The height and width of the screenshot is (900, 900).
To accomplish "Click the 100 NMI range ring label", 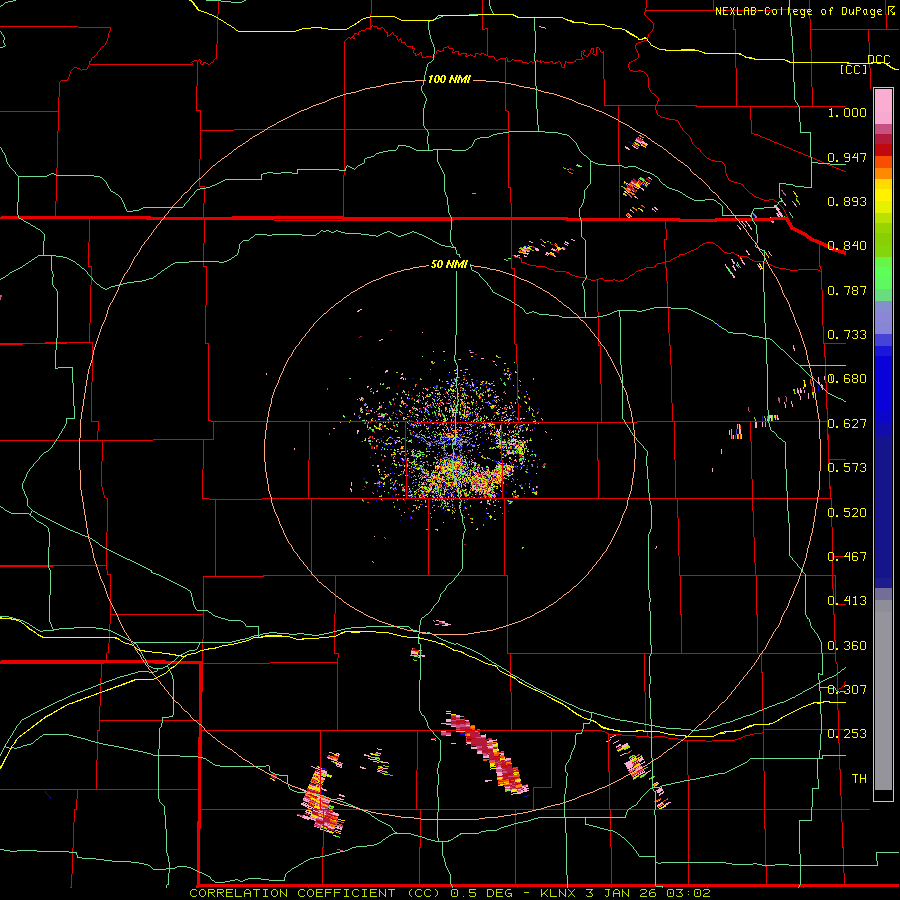I will pyautogui.click(x=449, y=79).
